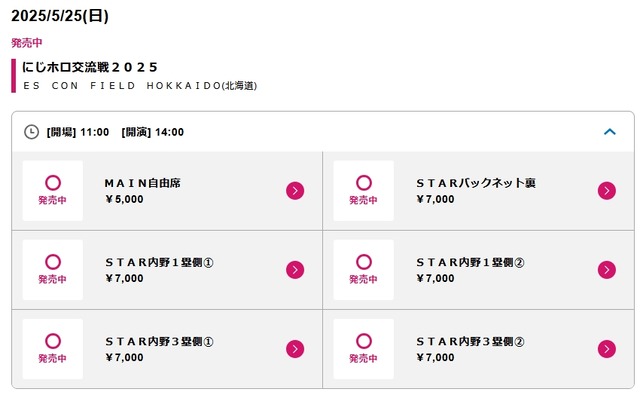640x395 pixels.
Task: Click the arrow icon for MAIN自由席
Action: 295,191
